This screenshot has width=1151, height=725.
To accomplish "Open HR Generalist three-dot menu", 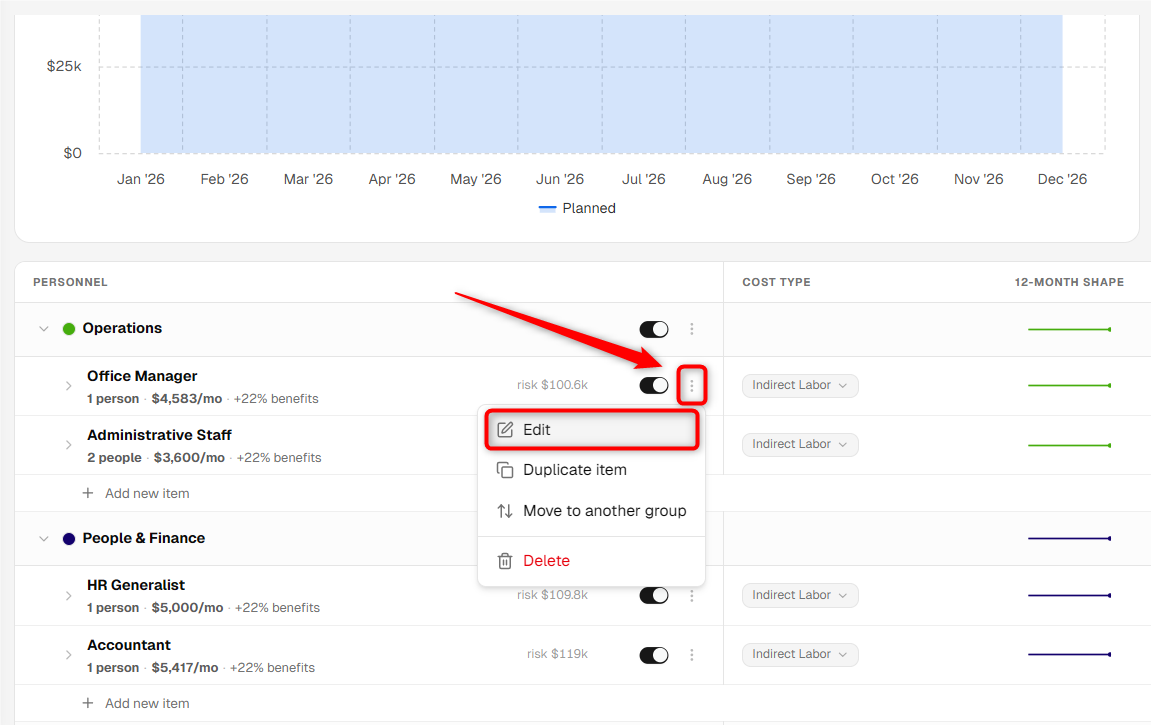I will click(691, 596).
